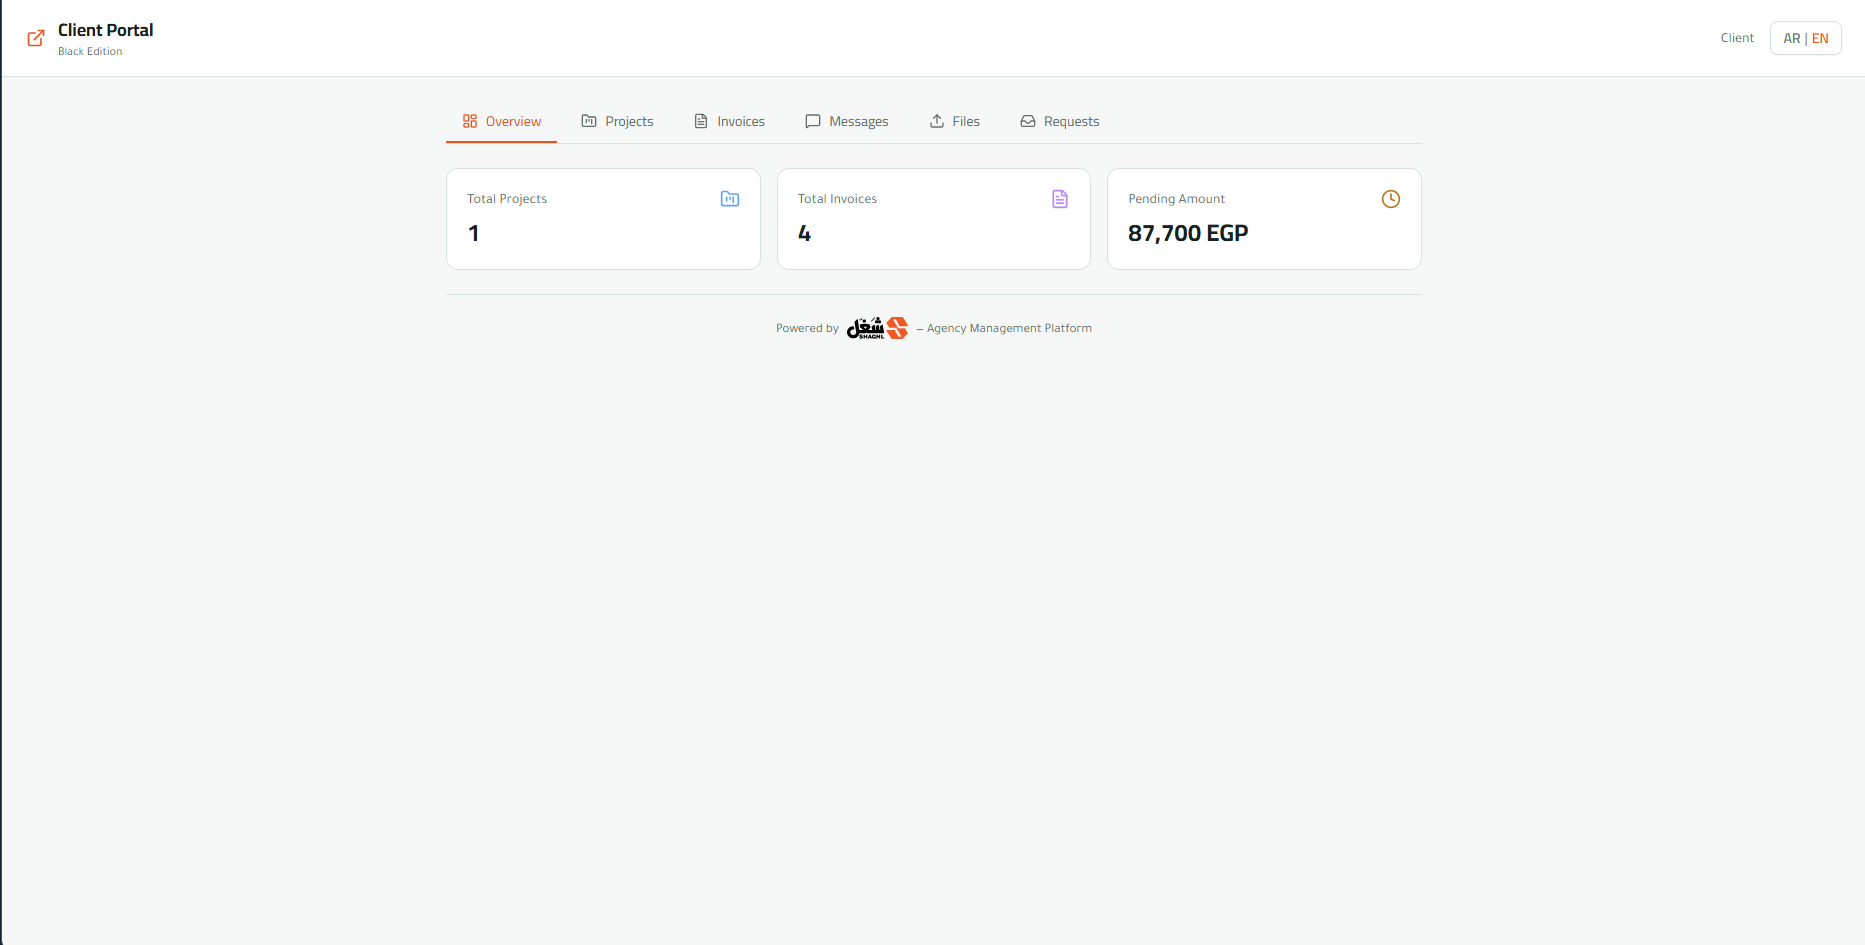Click the clock icon in Pending Amount card
The width and height of the screenshot is (1865, 945).
[1391, 199]
